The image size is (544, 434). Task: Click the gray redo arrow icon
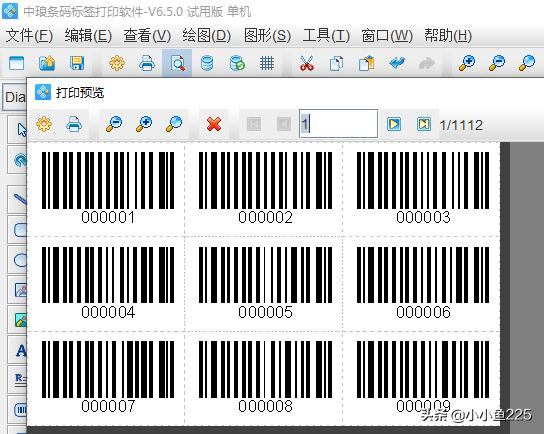(427, 63)
